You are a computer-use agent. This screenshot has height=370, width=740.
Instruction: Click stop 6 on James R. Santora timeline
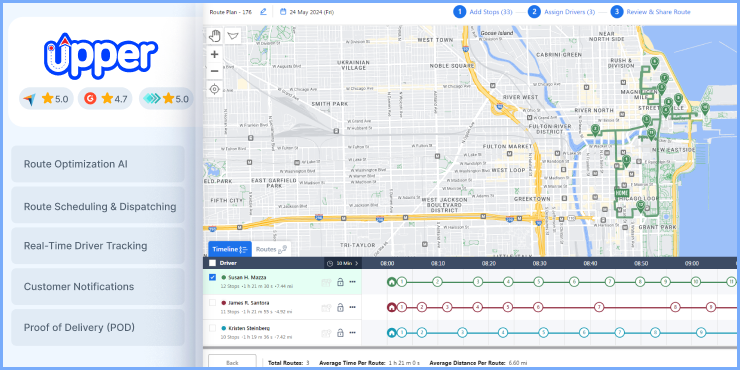point(538,307)
